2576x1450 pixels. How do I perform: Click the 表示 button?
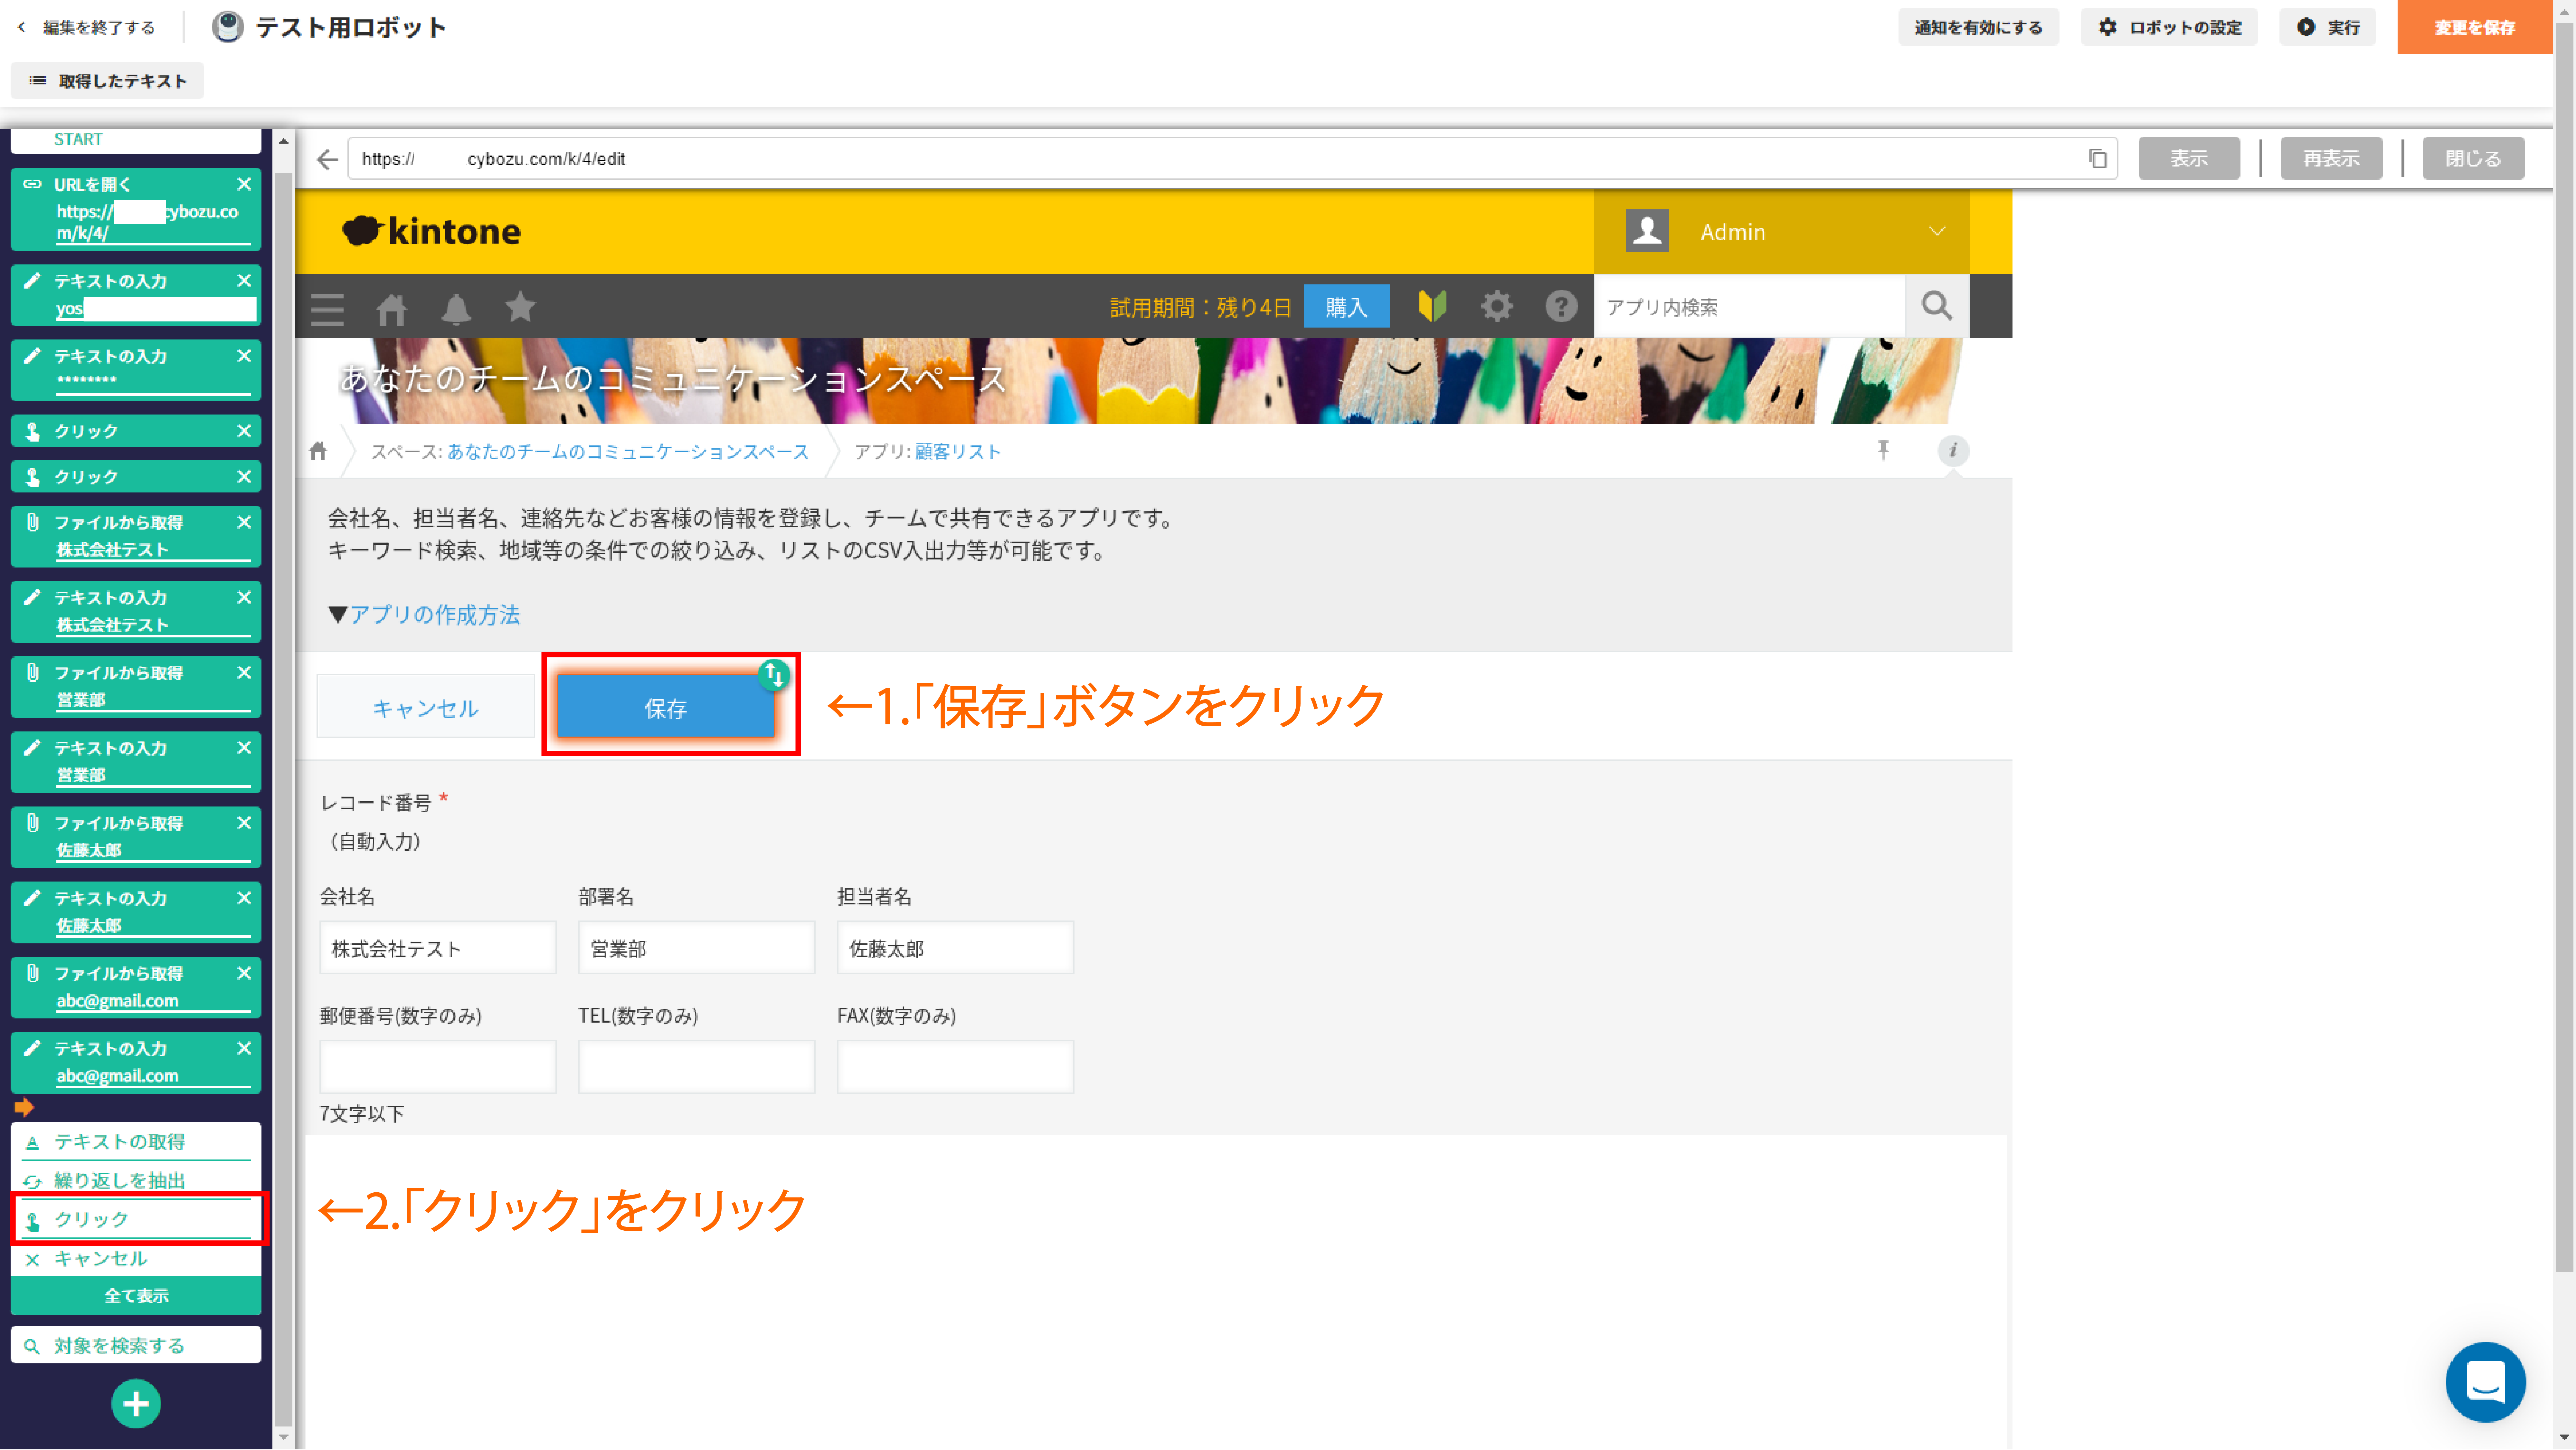pos(2189,159)
